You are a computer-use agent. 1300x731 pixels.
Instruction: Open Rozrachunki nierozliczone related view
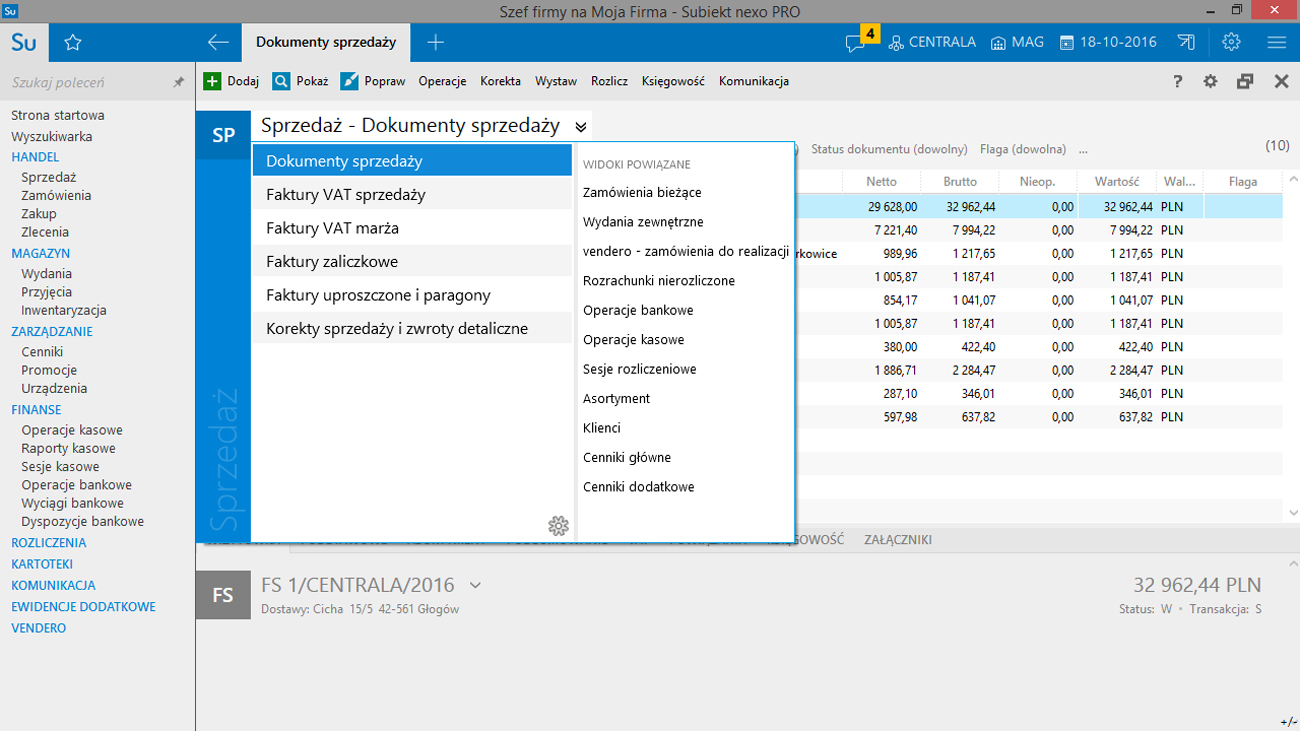point(659,281)
